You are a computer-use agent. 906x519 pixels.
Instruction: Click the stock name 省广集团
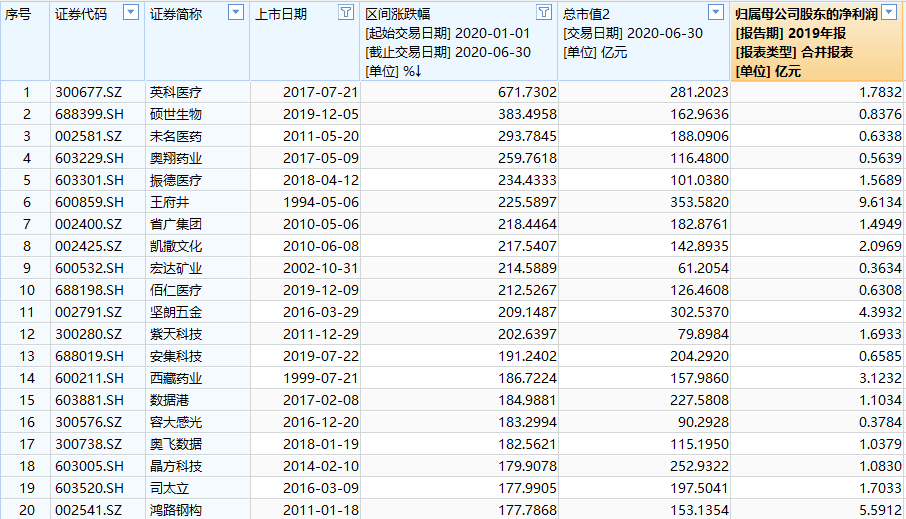176,224
